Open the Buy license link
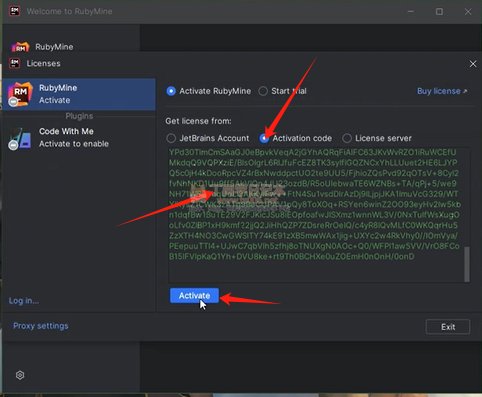This screenshot has height=397, width=482. [442, 91]
